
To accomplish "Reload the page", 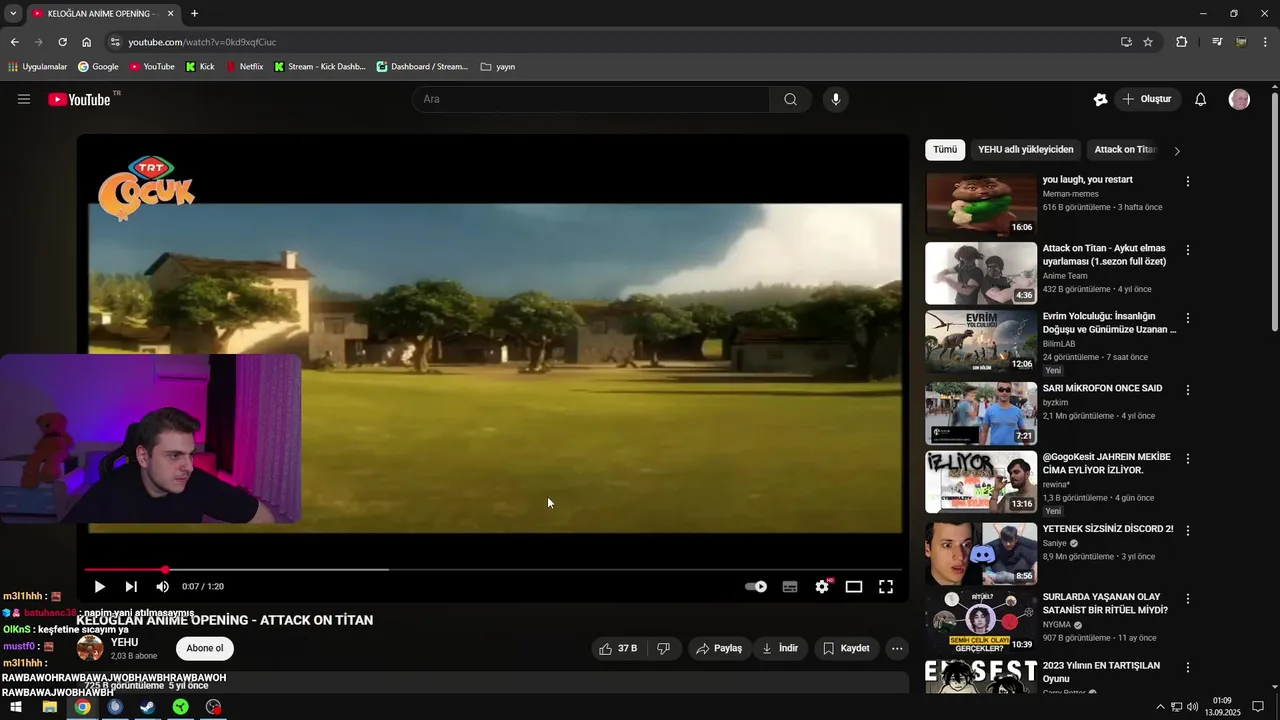I will 62,42.
